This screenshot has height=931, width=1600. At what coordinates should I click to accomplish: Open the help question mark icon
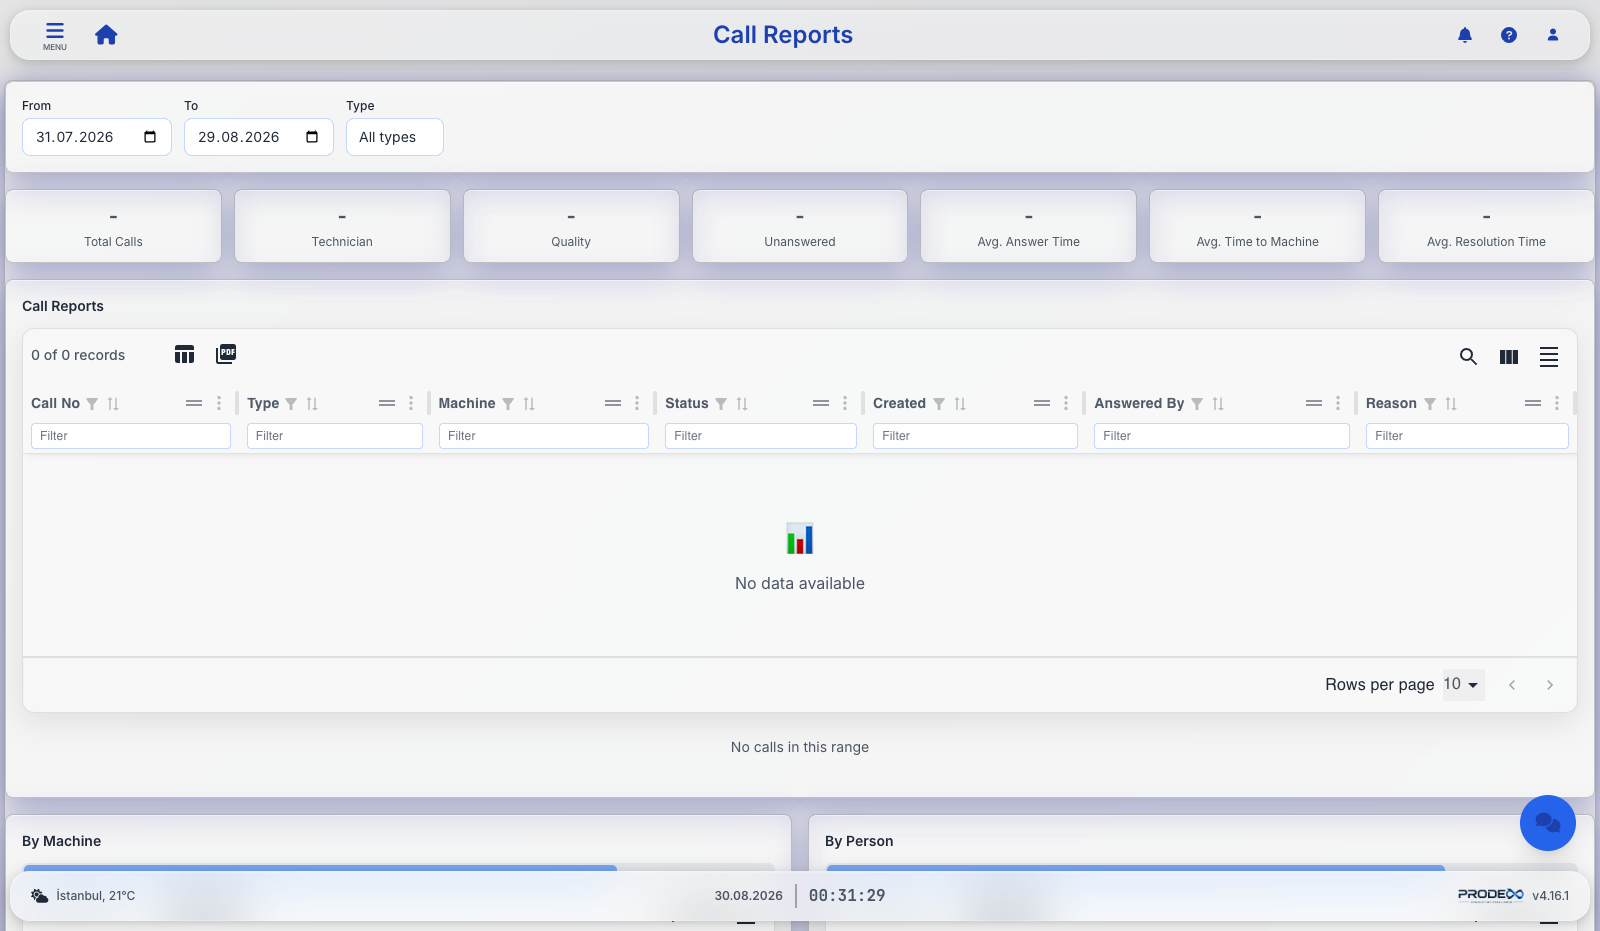(1509, 35)
